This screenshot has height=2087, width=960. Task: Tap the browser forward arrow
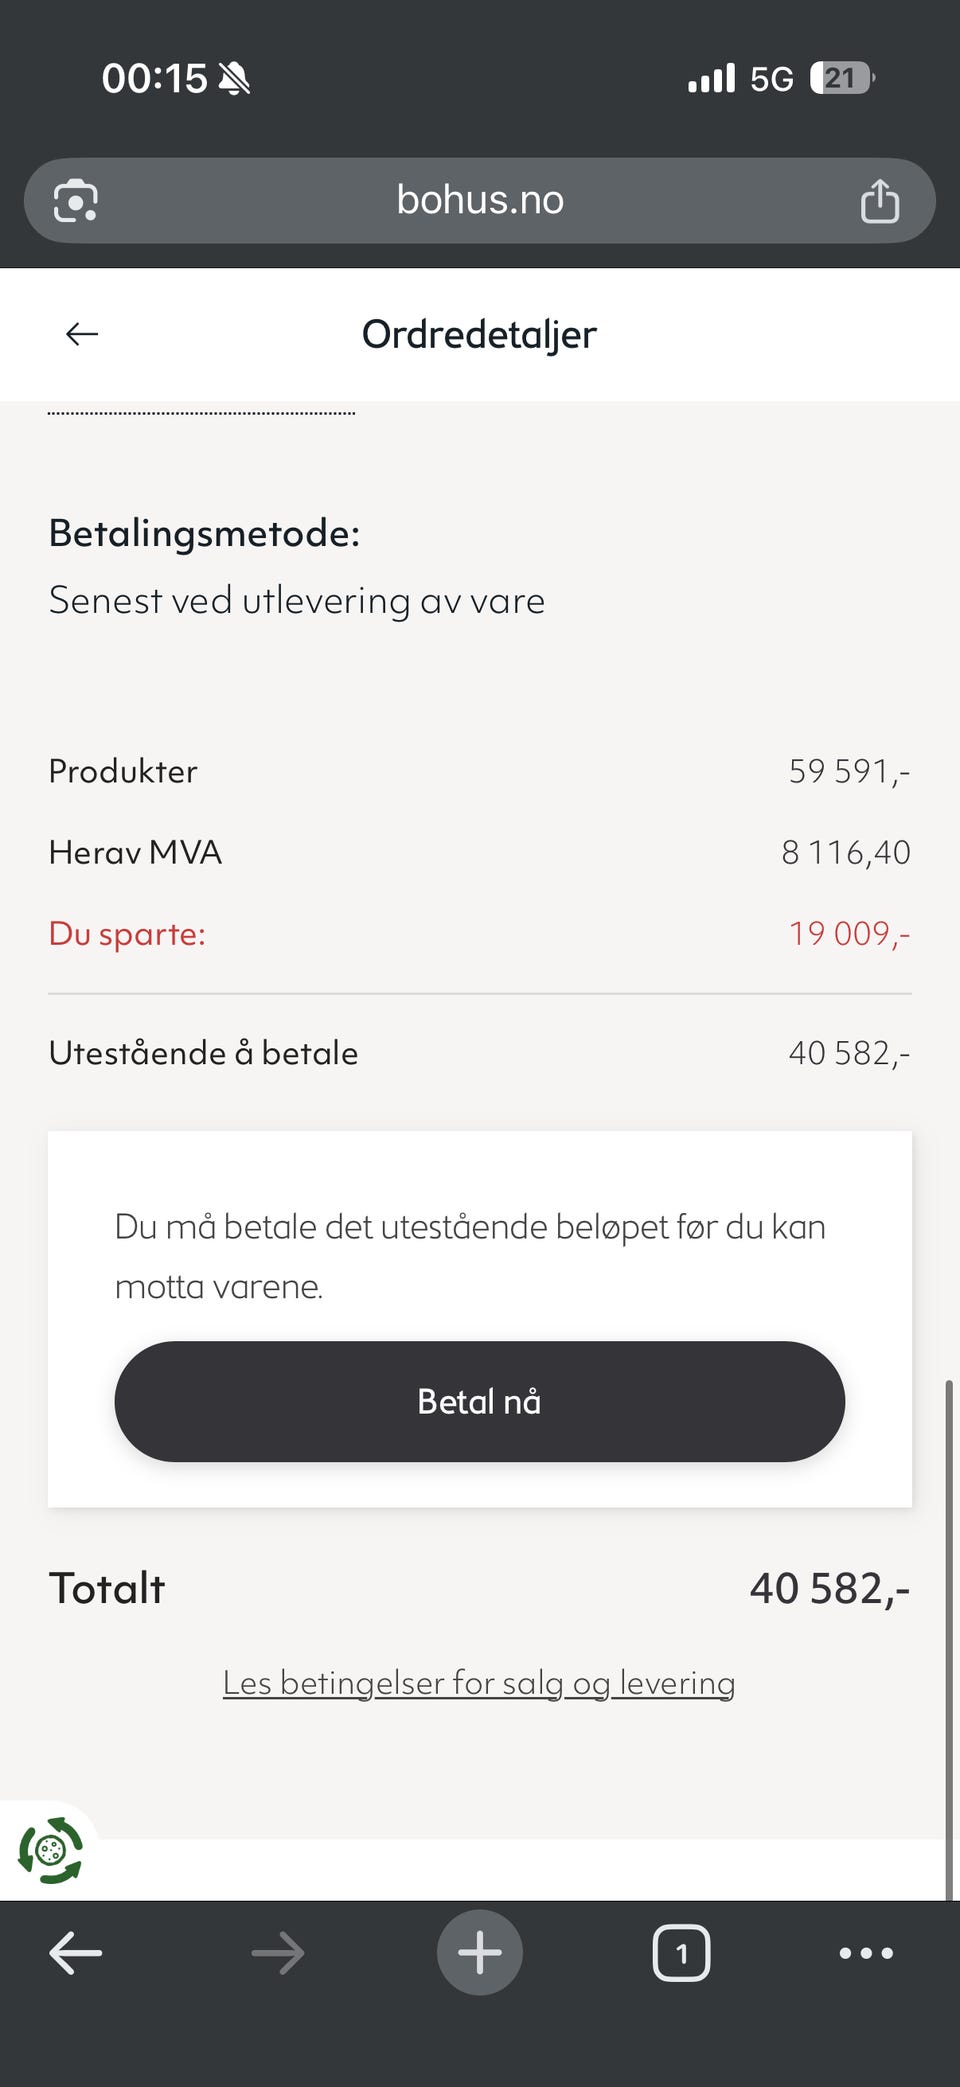278,1953
